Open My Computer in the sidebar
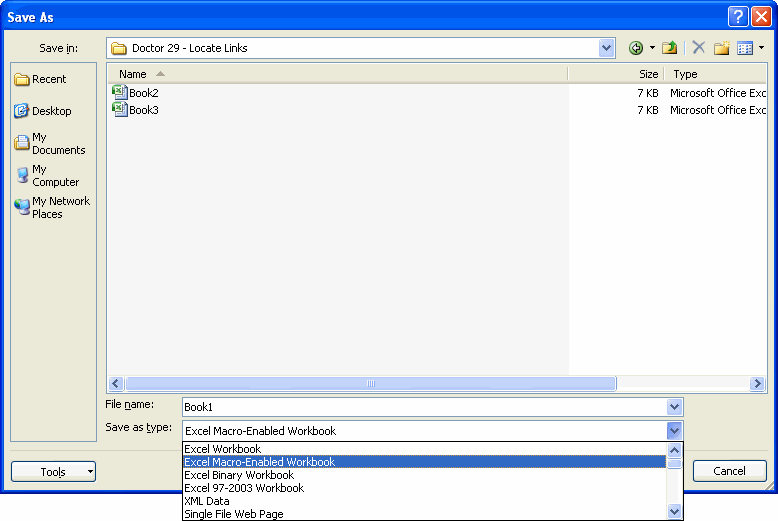This screenshot has width=778, height=521. pos(47,176)
